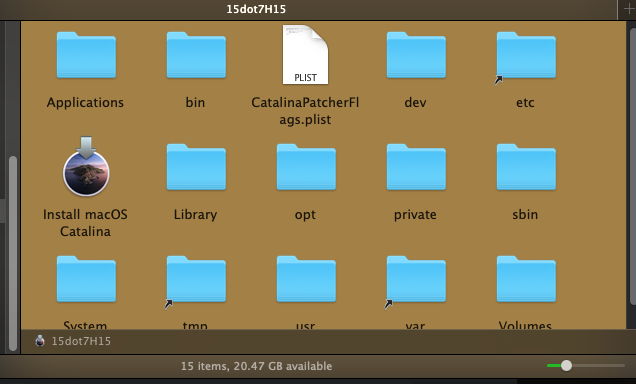Click the sidebar vertical scrollbar

(13, 253)
